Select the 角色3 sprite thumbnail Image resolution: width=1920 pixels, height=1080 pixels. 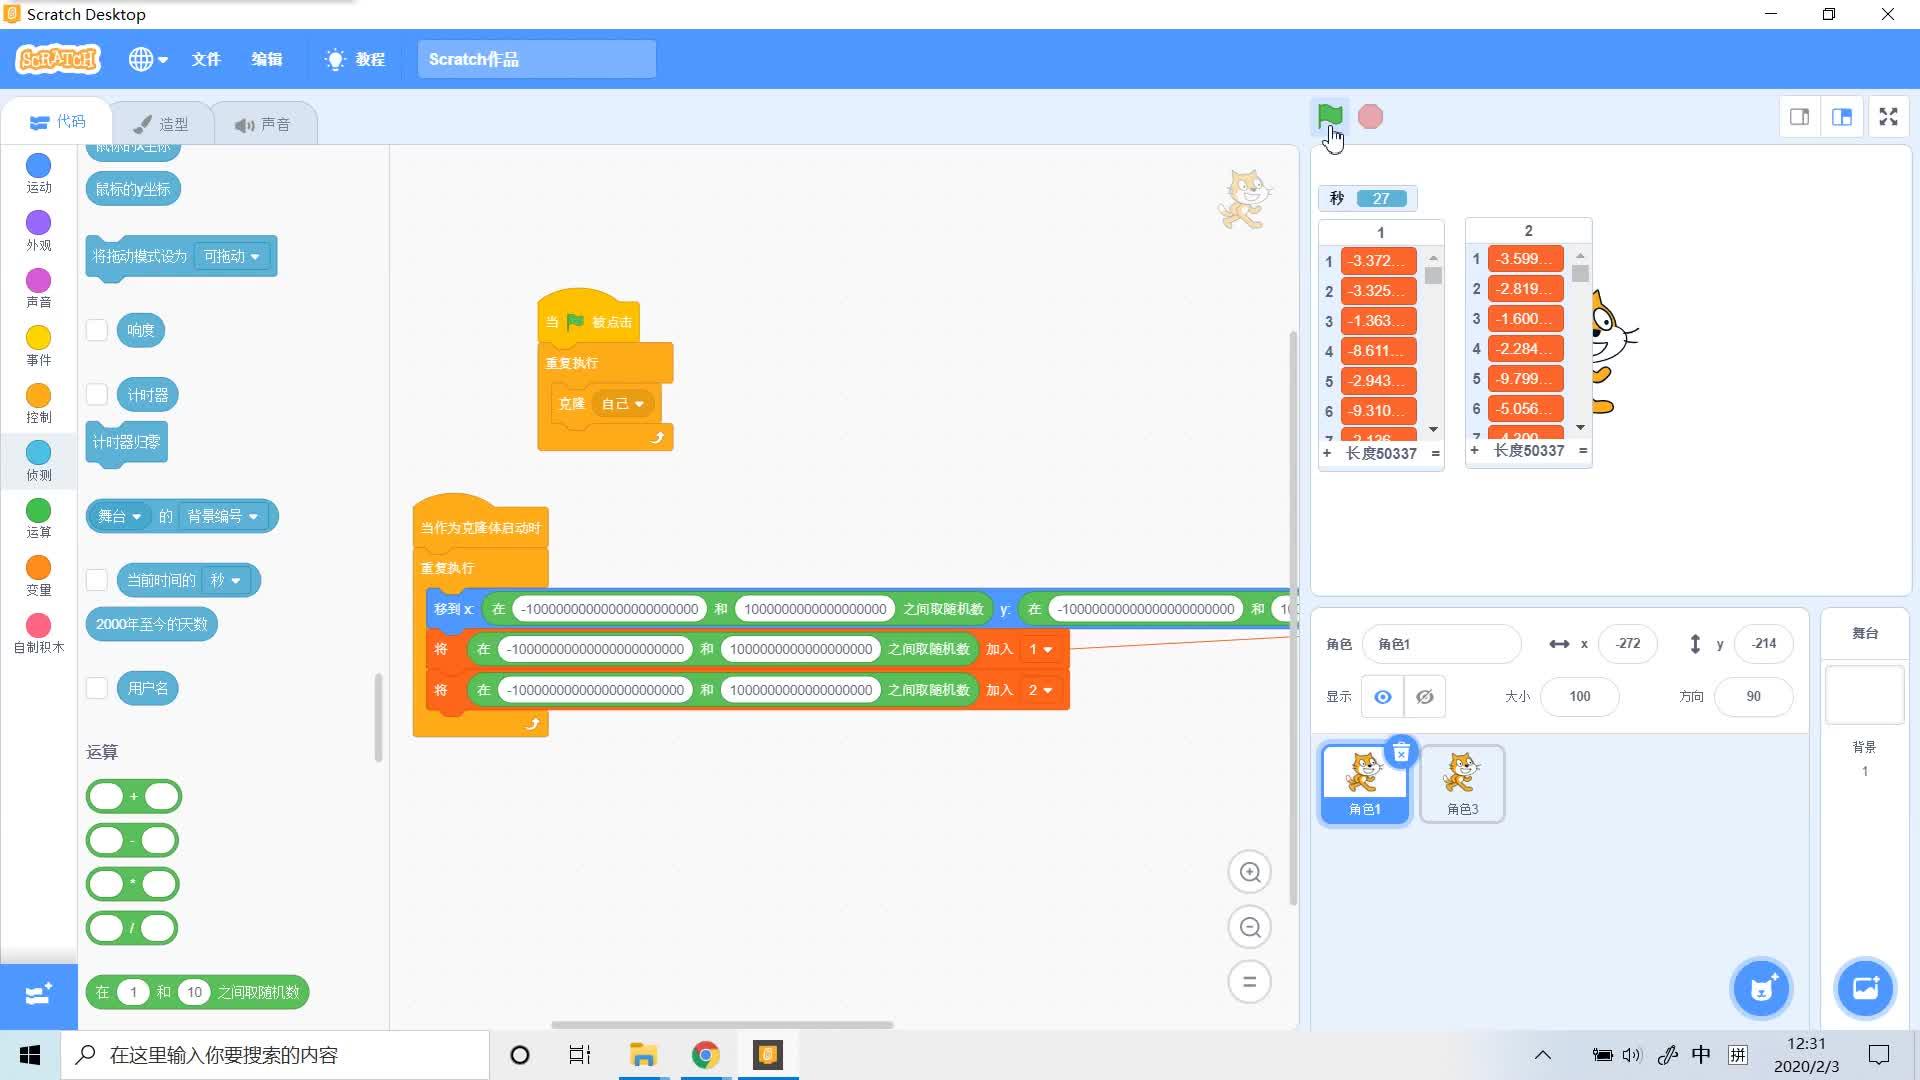pos(1462,783)
